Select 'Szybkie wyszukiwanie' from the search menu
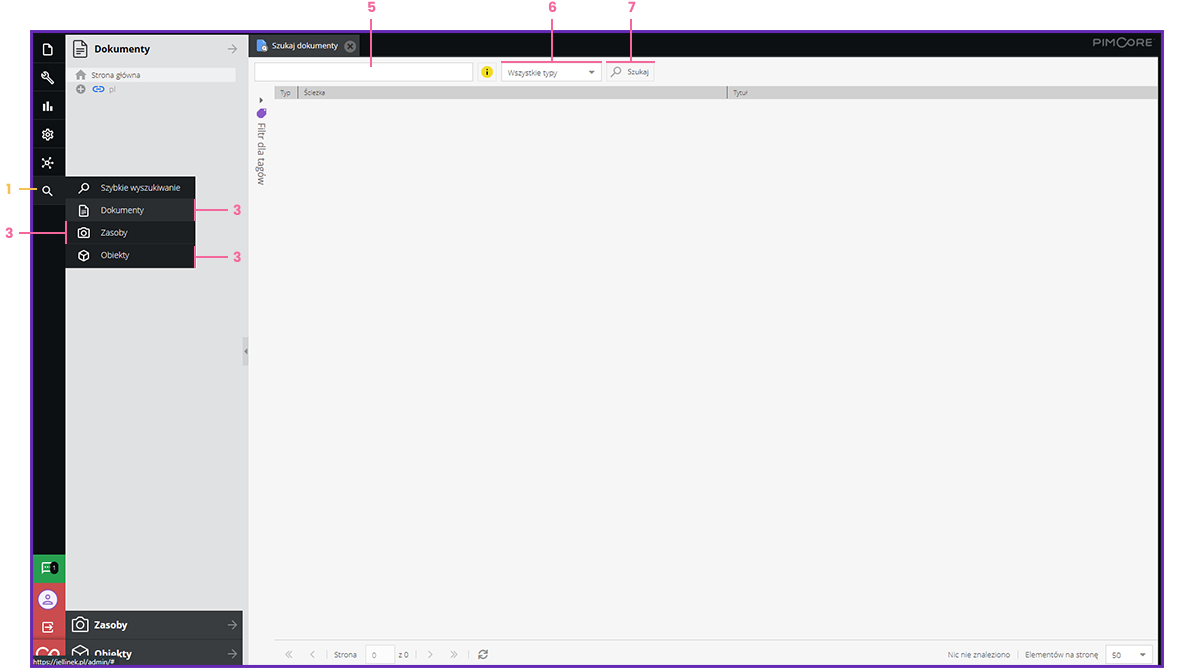1194x668 pixels. pos(140,187)
